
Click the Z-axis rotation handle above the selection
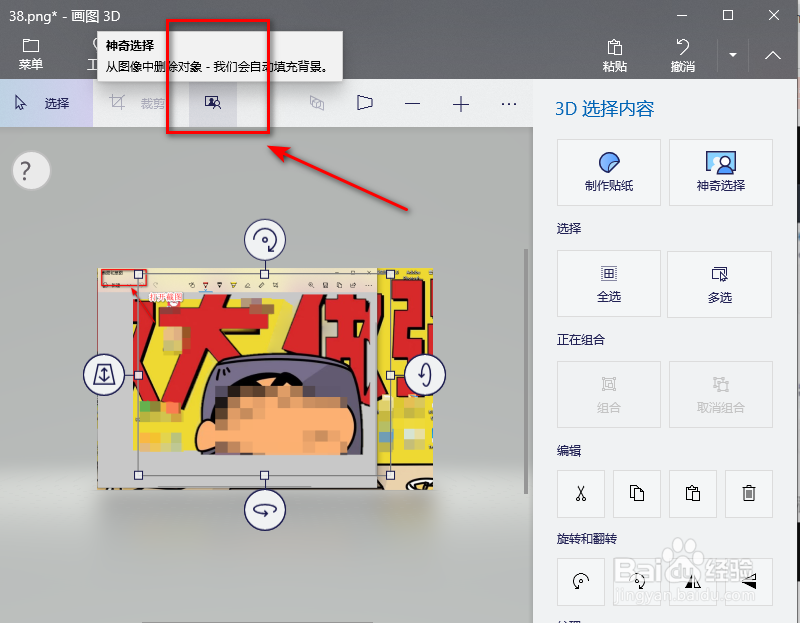pyautogui.click(x=264, y=240)
